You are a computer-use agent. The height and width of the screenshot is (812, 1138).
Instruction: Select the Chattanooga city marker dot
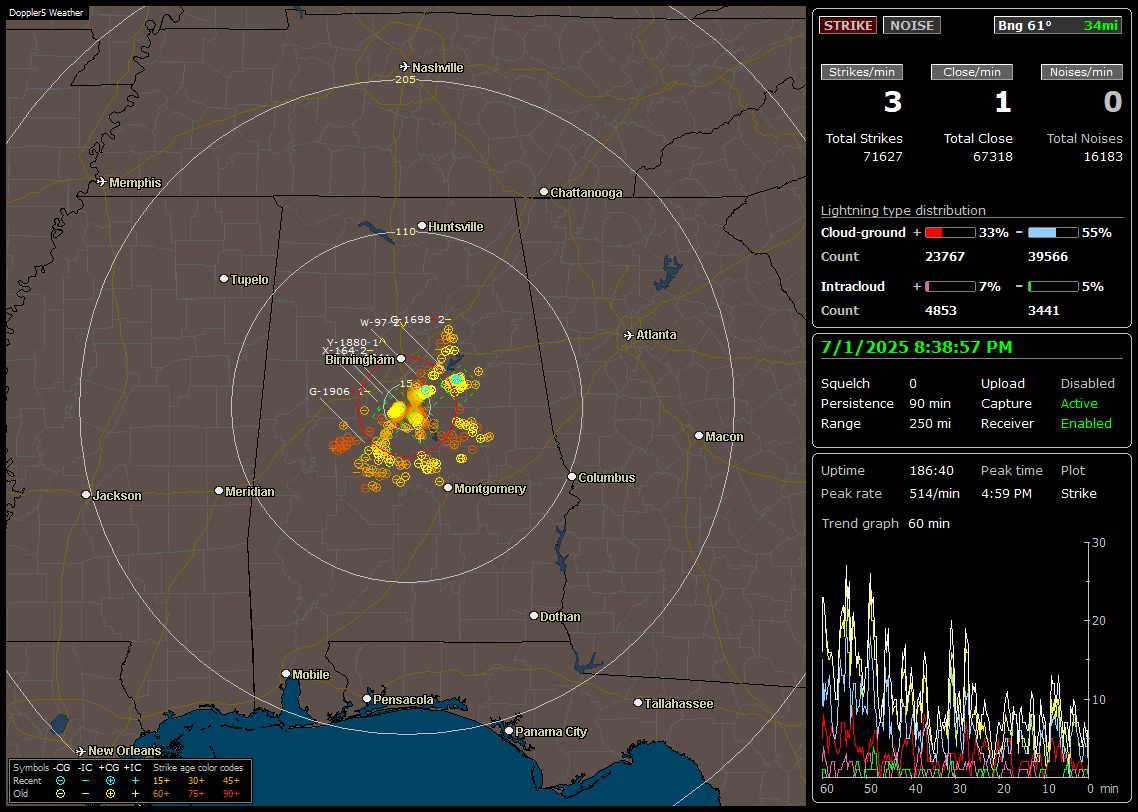544,192
